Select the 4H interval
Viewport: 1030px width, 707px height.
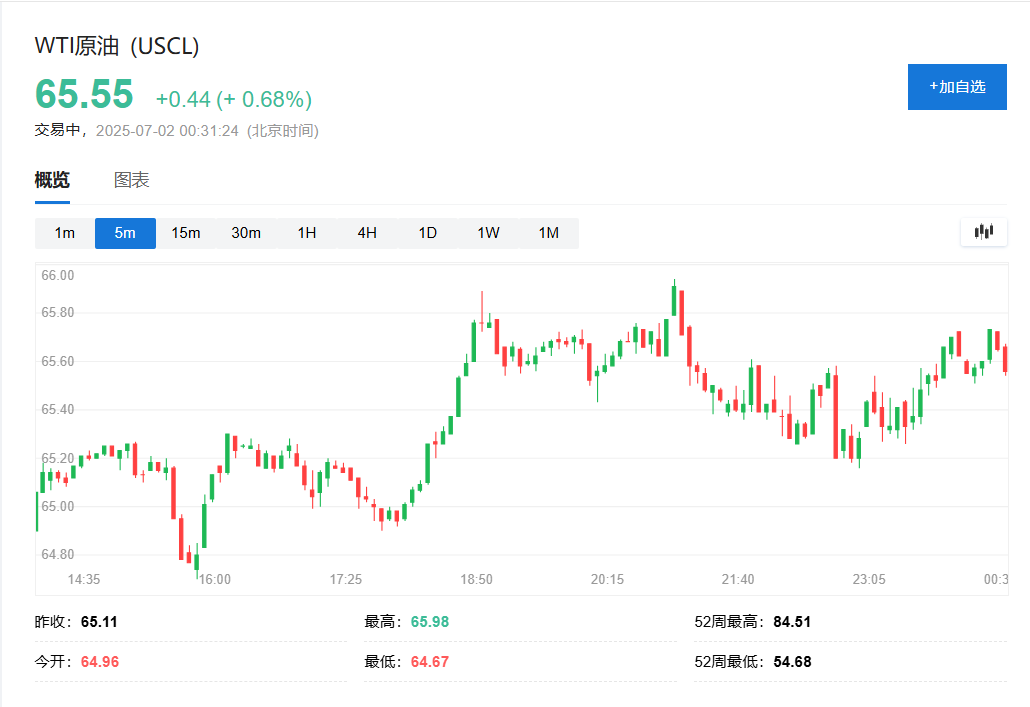367,233
